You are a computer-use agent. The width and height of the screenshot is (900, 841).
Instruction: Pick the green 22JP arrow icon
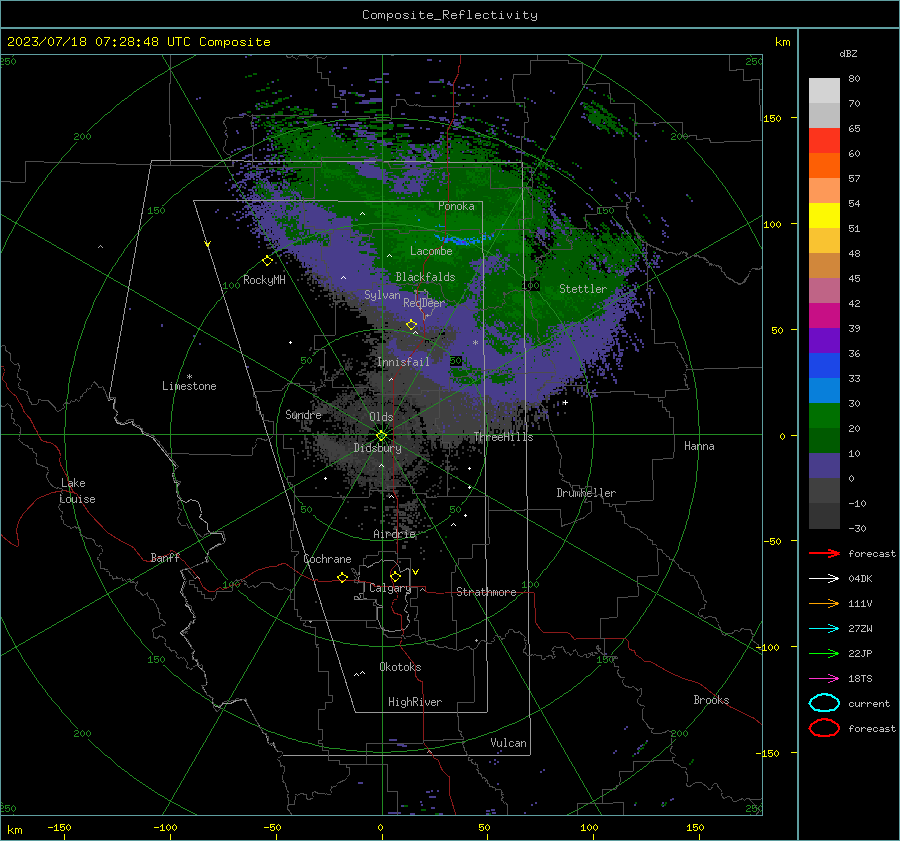[x=824, y=653]
